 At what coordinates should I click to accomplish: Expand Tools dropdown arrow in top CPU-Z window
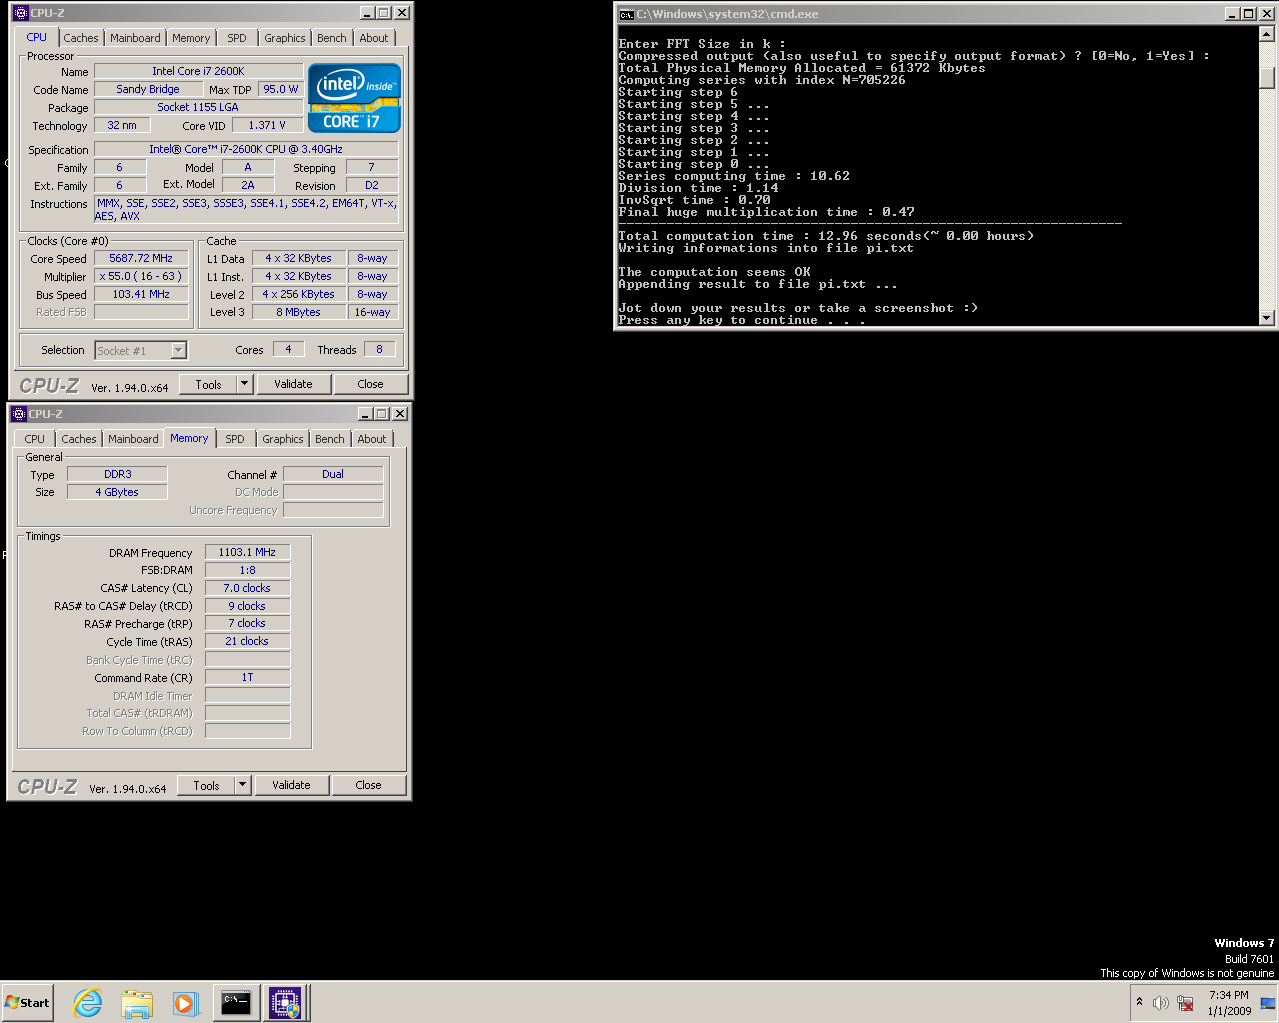pyautogui.click(x=244, y=384)
